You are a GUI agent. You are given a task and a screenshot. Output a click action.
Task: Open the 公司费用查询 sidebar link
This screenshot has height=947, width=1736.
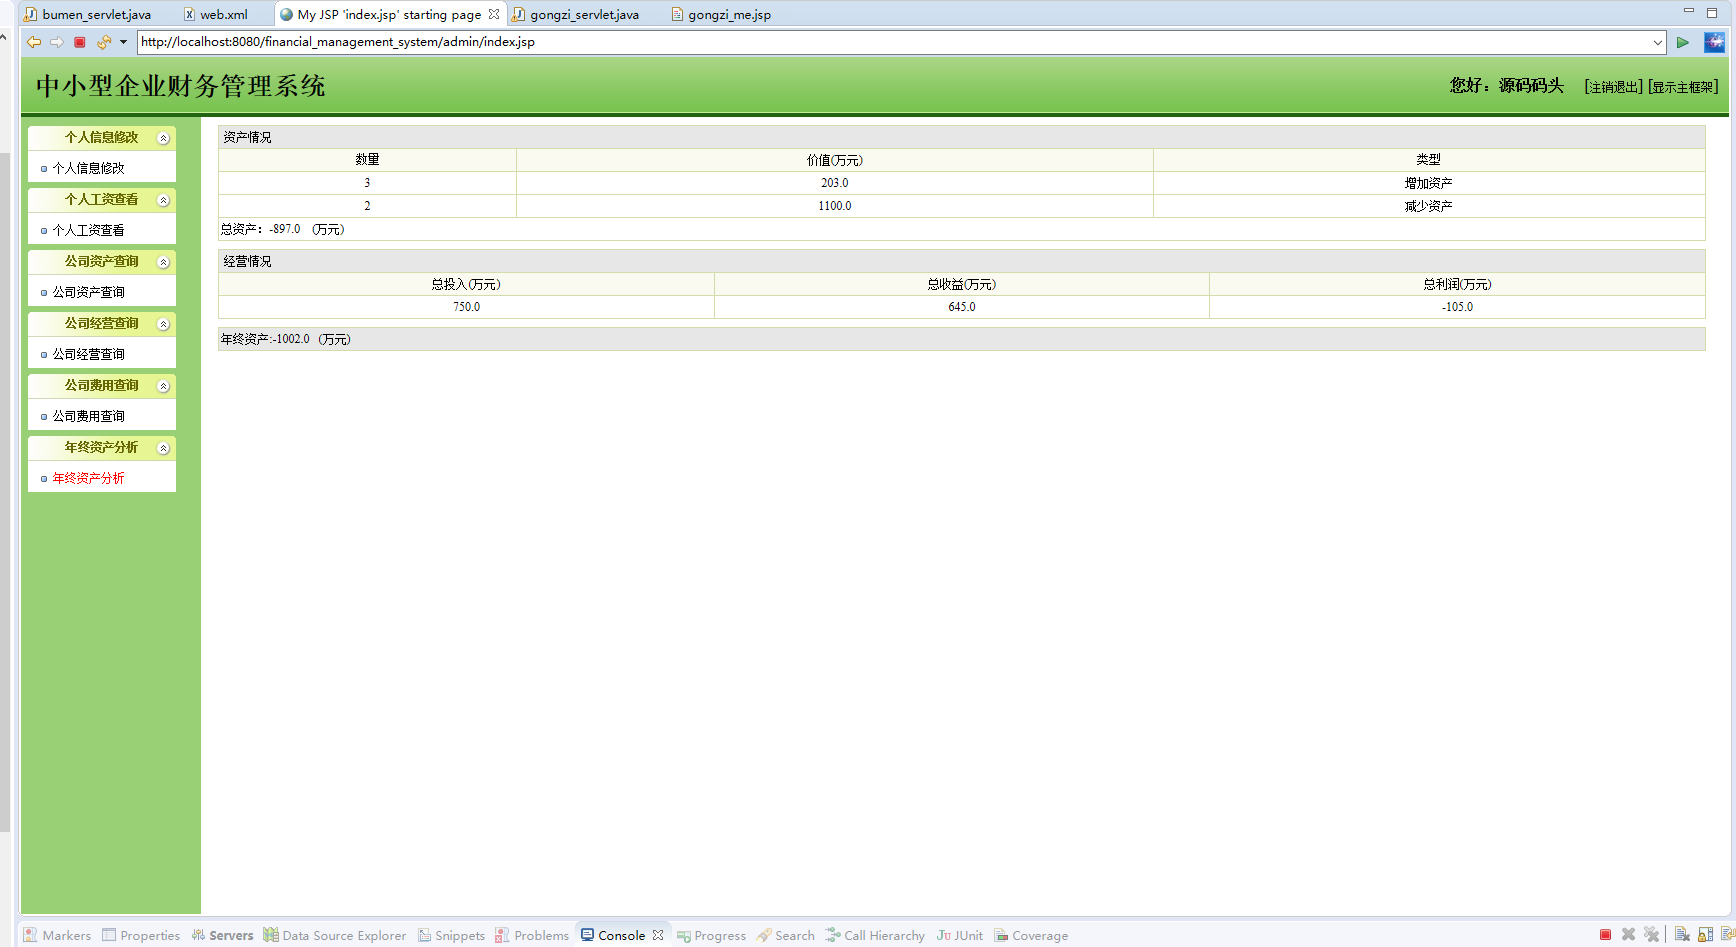coord(88,416)
